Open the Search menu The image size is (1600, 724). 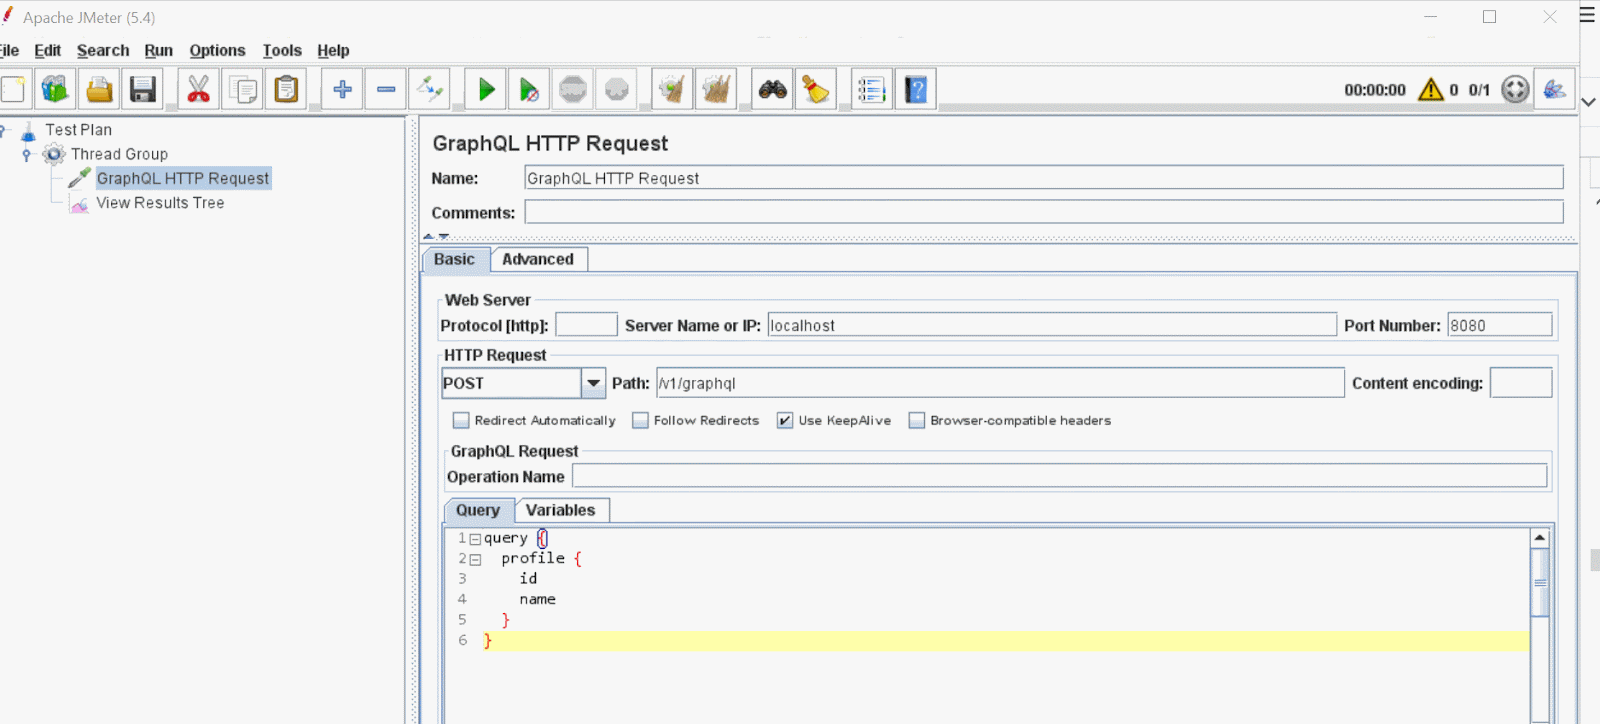pyautogui.click(x=103, y=50)
